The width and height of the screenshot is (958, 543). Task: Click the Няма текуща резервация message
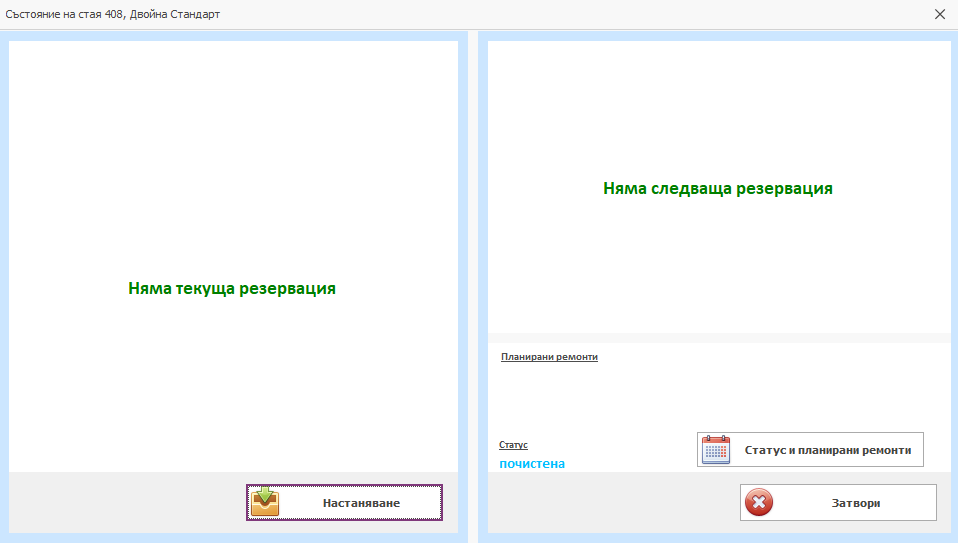[x=232, y=288]
